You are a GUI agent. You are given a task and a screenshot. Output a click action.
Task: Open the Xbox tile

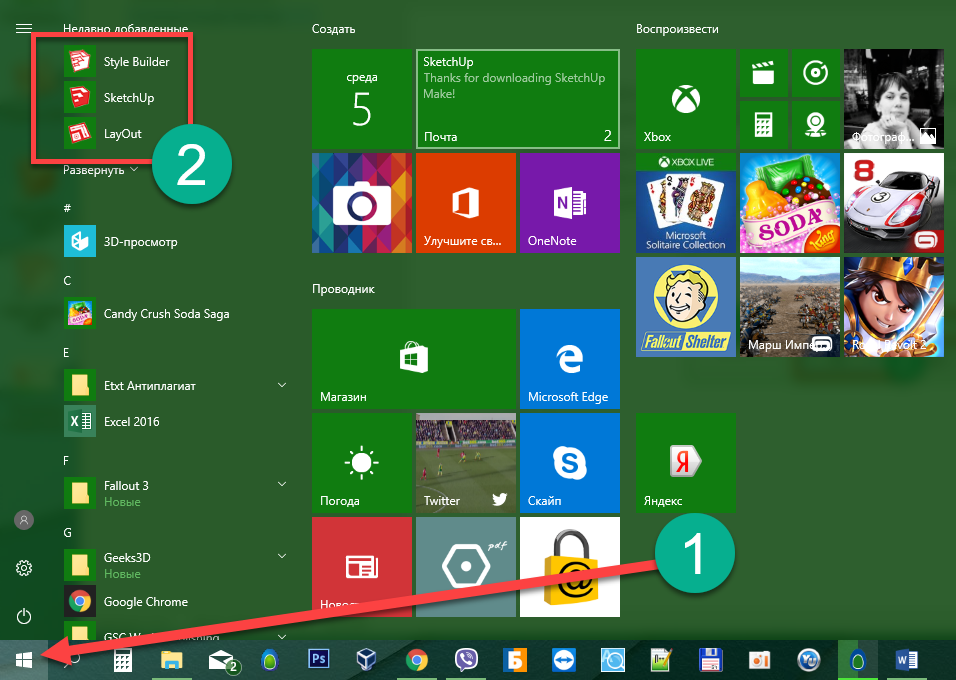[x=685, y=100]
